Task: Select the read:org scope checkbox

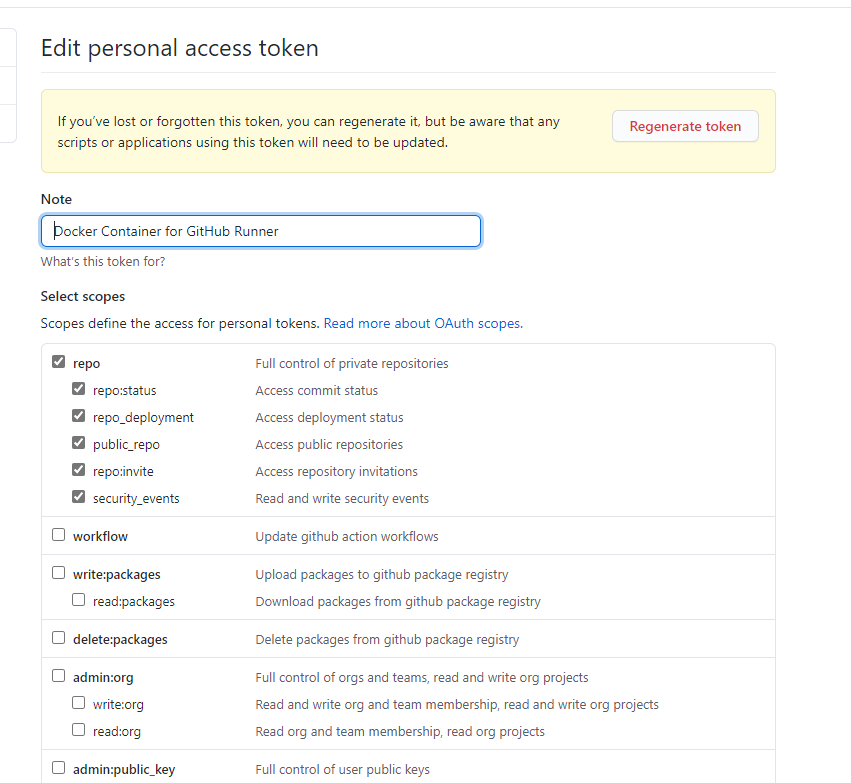Action: pyautogui.click(x=79, y=731)
